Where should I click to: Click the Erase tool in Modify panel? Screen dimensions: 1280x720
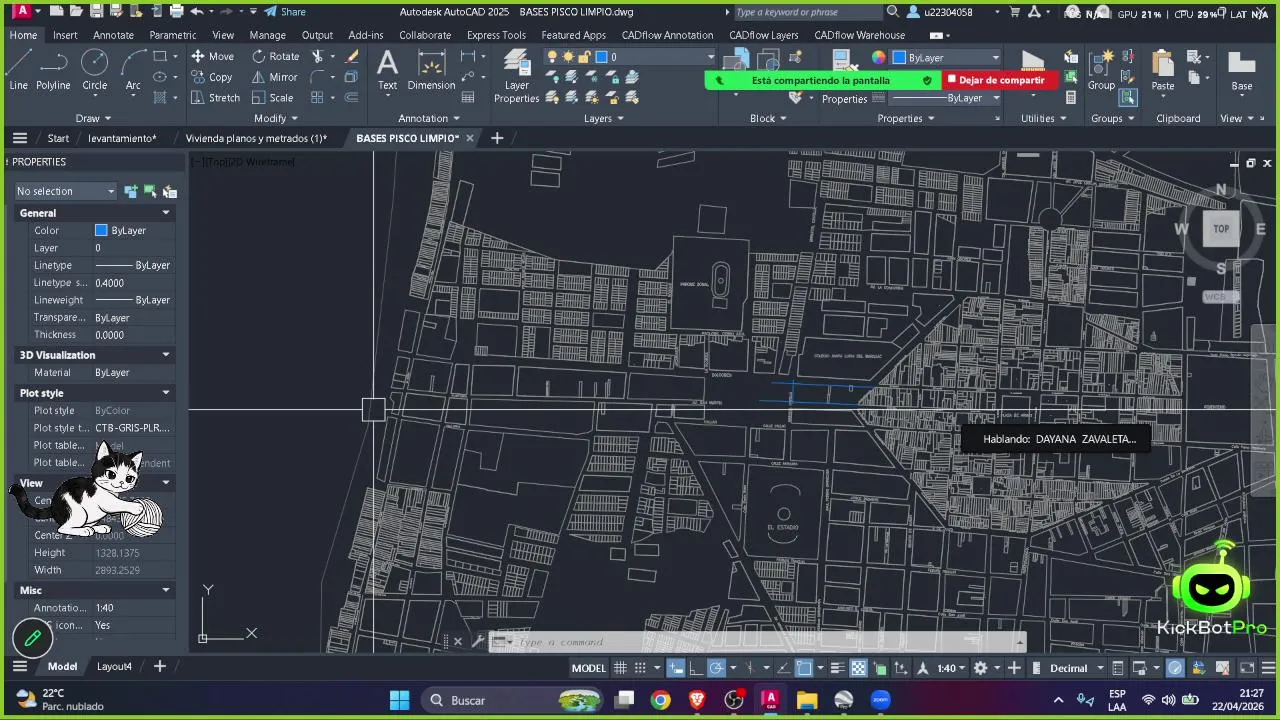pos(351,56)
